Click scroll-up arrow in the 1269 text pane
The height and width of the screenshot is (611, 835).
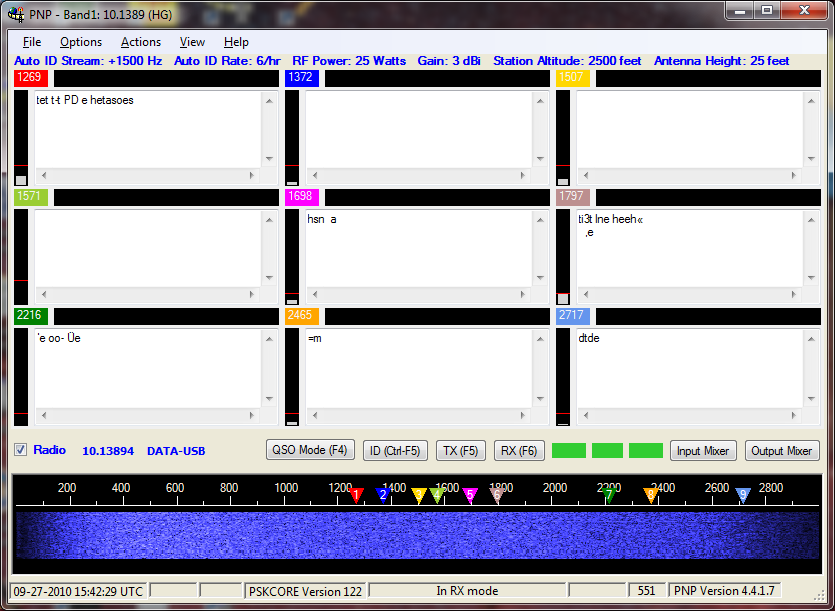[269, 101]
